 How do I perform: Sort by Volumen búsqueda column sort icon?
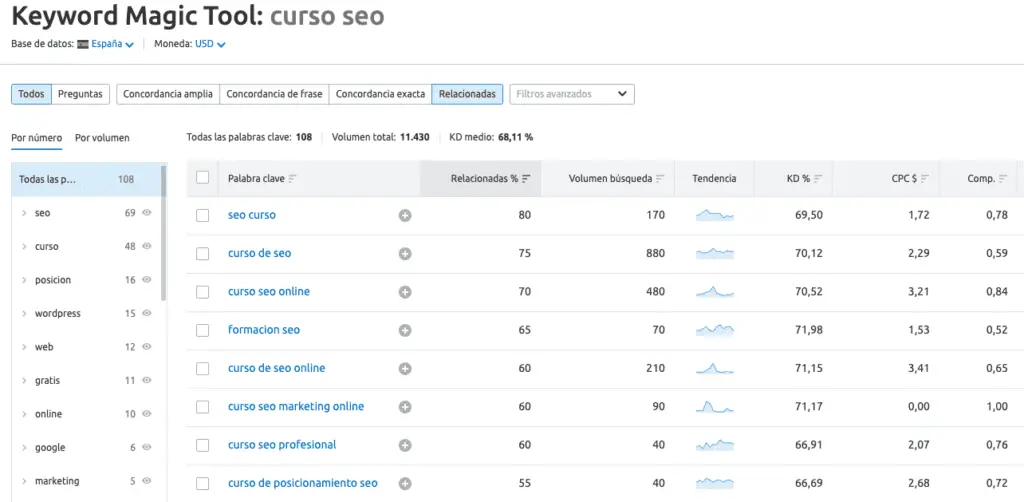662,179
